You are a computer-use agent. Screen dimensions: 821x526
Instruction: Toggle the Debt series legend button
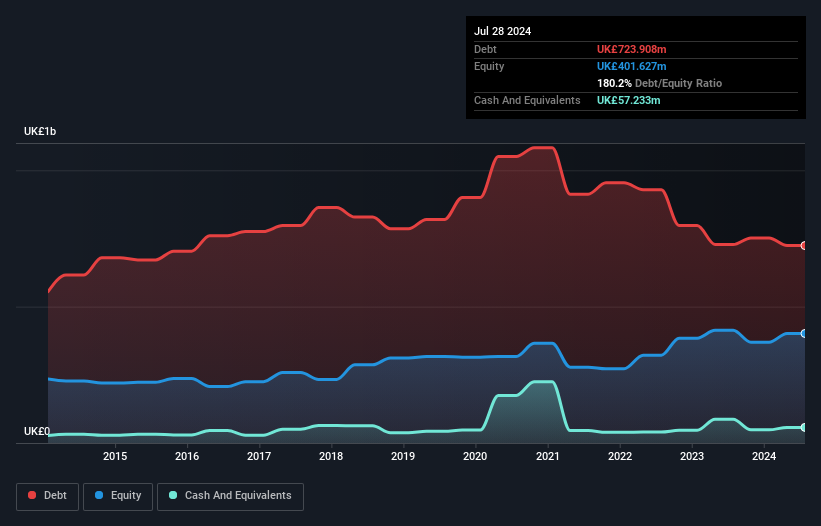48,496
